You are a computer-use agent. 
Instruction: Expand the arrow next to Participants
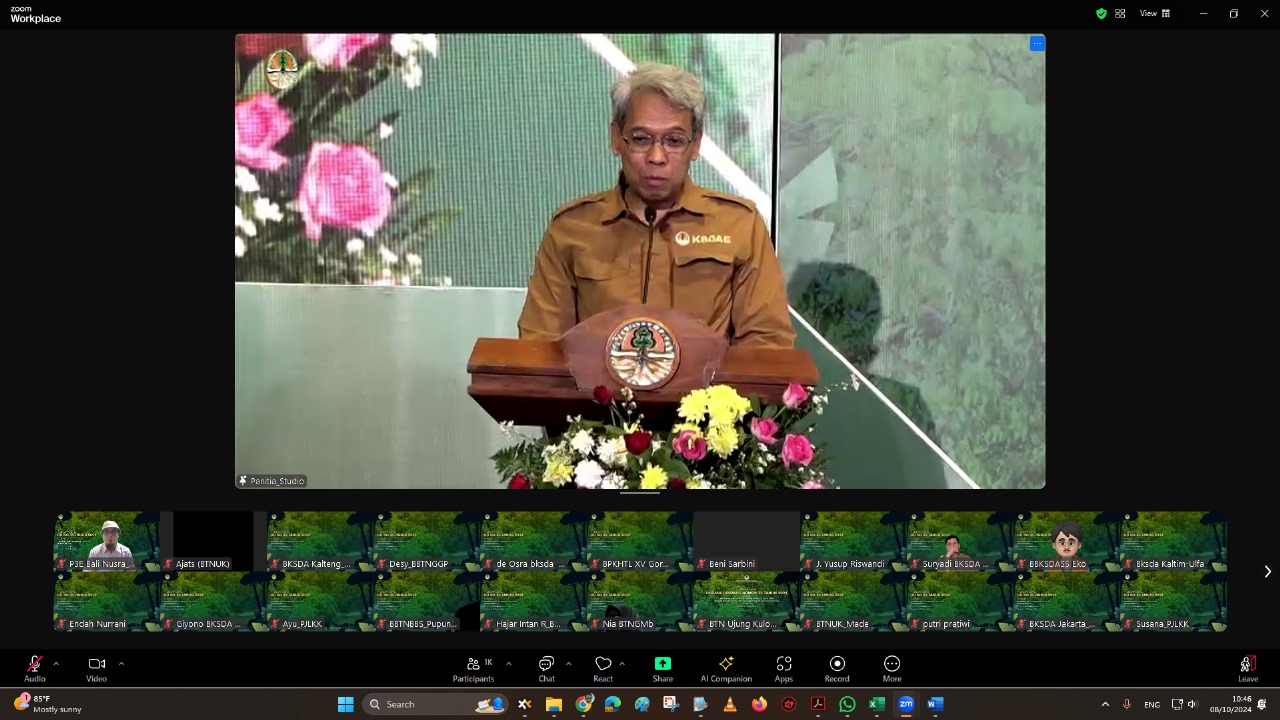(508, 663)
